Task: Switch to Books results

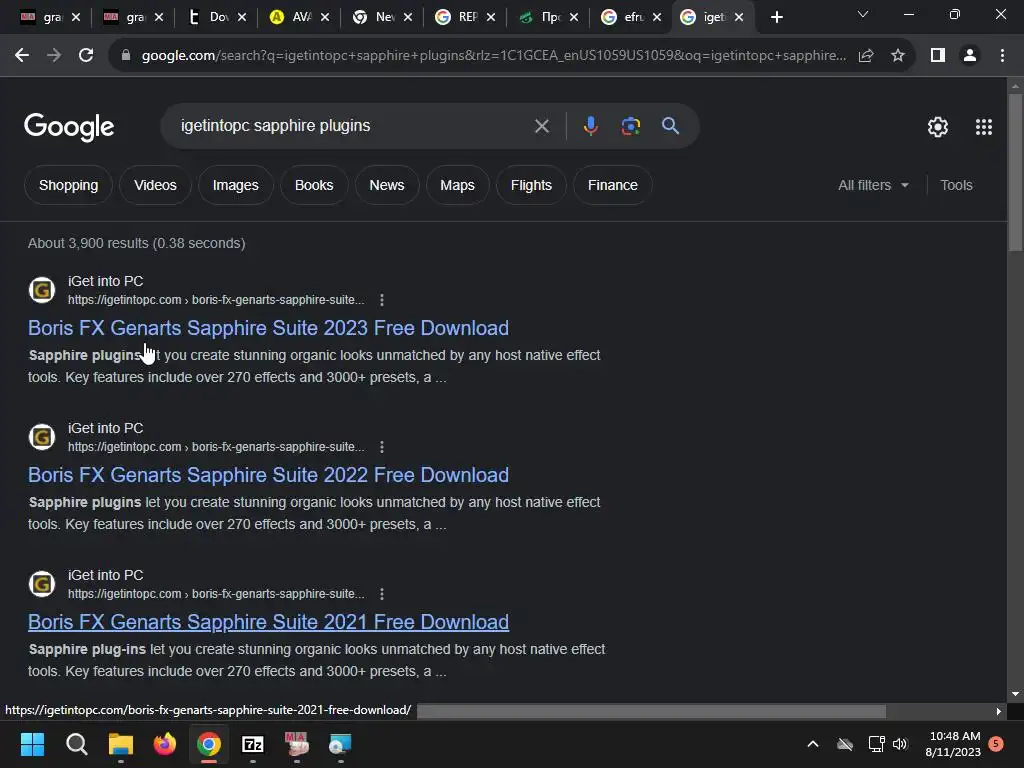Action: tap(314, 185)
